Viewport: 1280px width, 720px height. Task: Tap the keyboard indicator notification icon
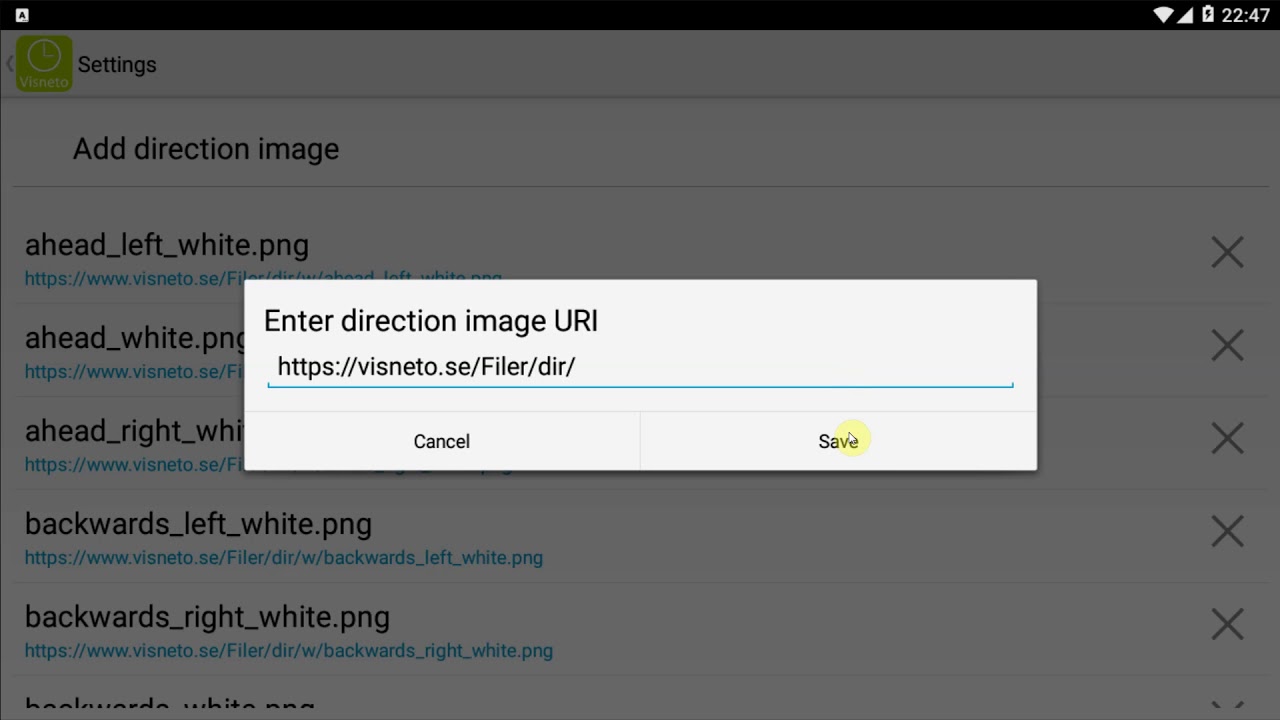pyautogui.click(x=22, y=15)
